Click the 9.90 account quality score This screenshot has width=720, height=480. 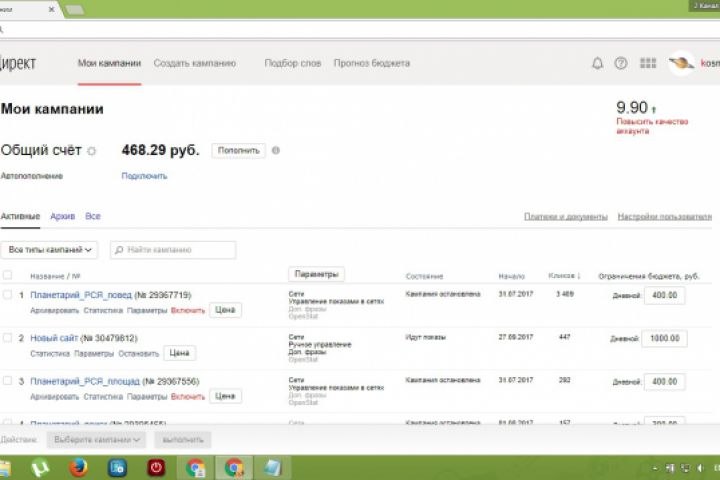(632, 107)
